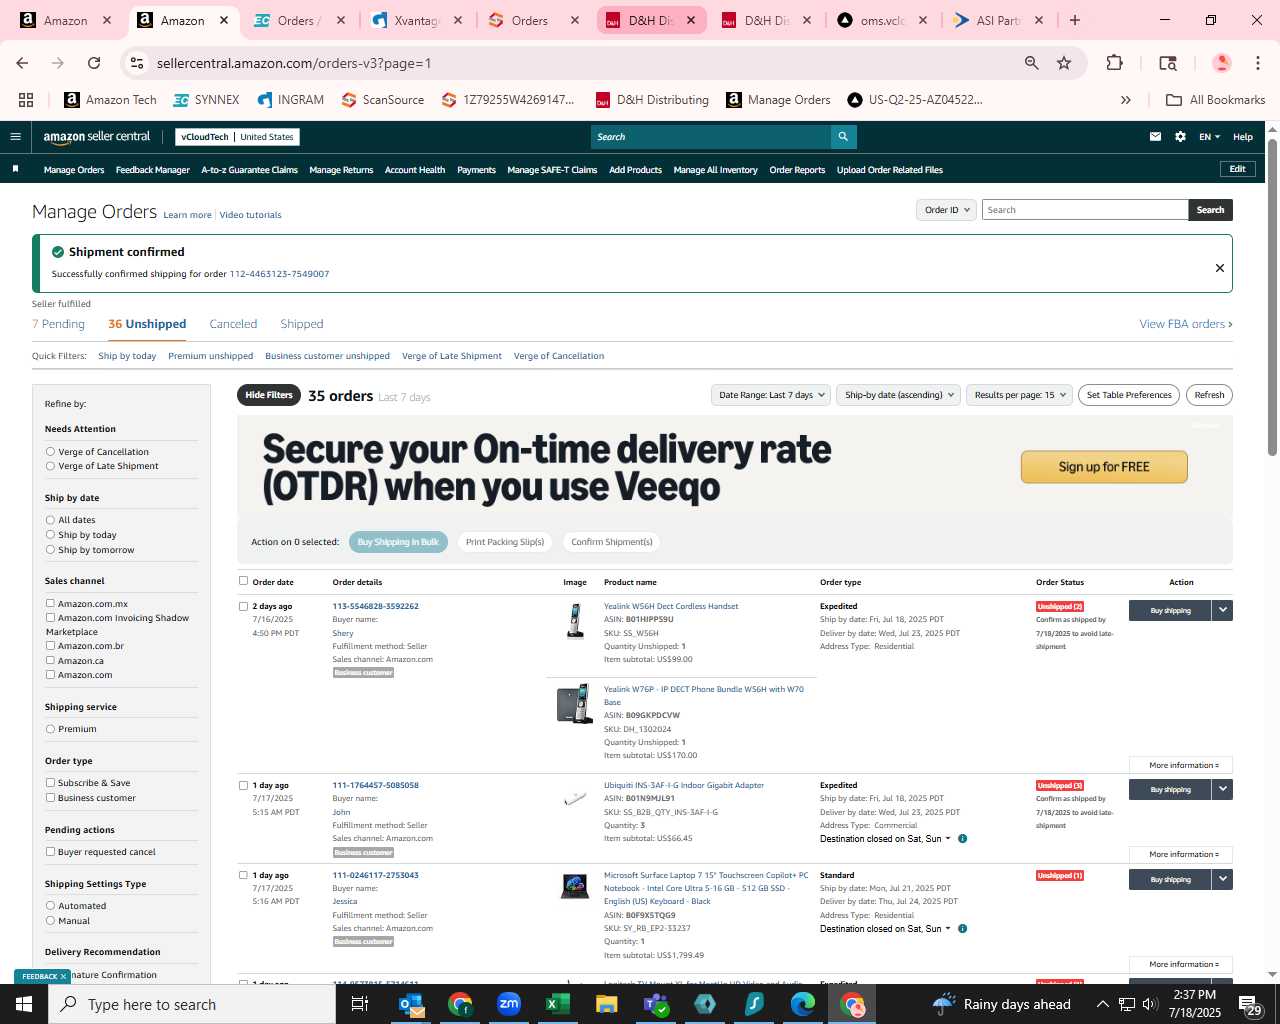Screen dimensions: 1280x1024
Task: Click Sign up for FREE Veeqo button
Action: click(x=1104, y=467)
